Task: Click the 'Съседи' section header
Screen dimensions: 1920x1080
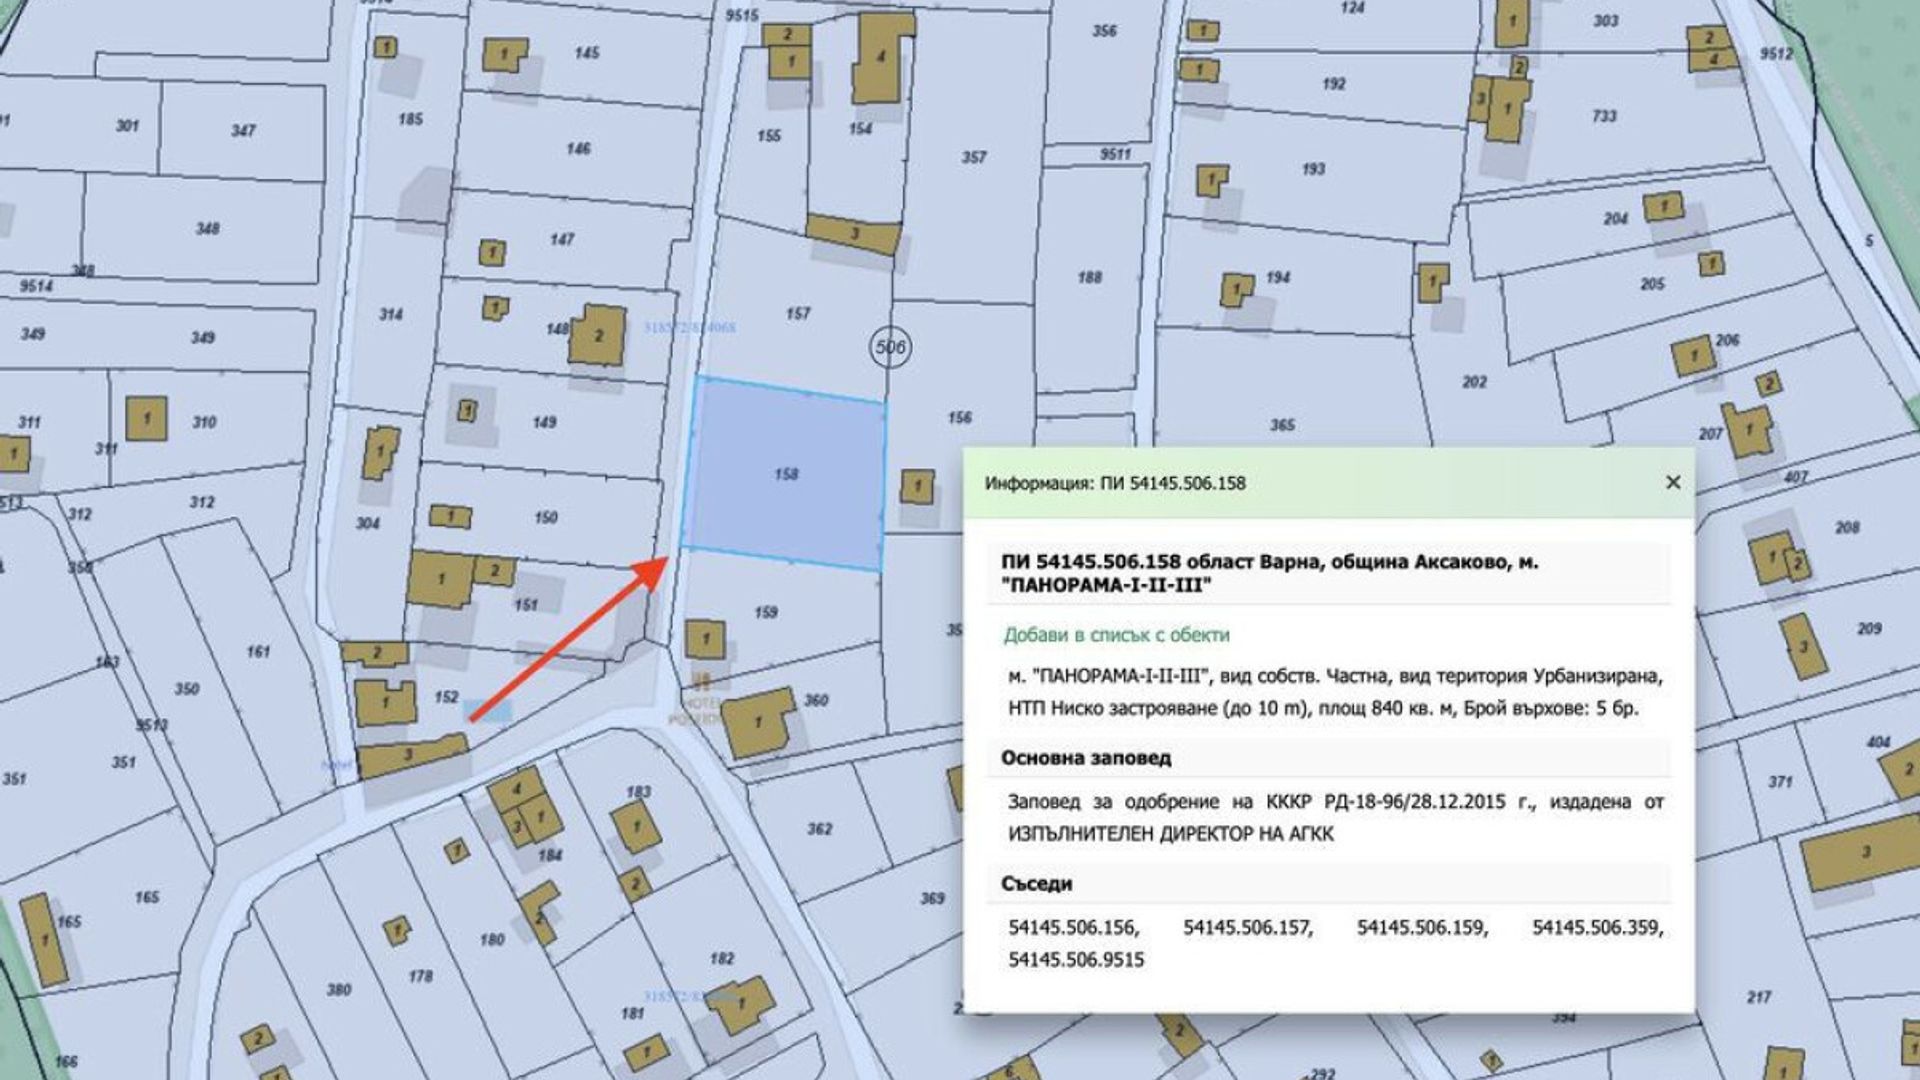Action: 1036,884
